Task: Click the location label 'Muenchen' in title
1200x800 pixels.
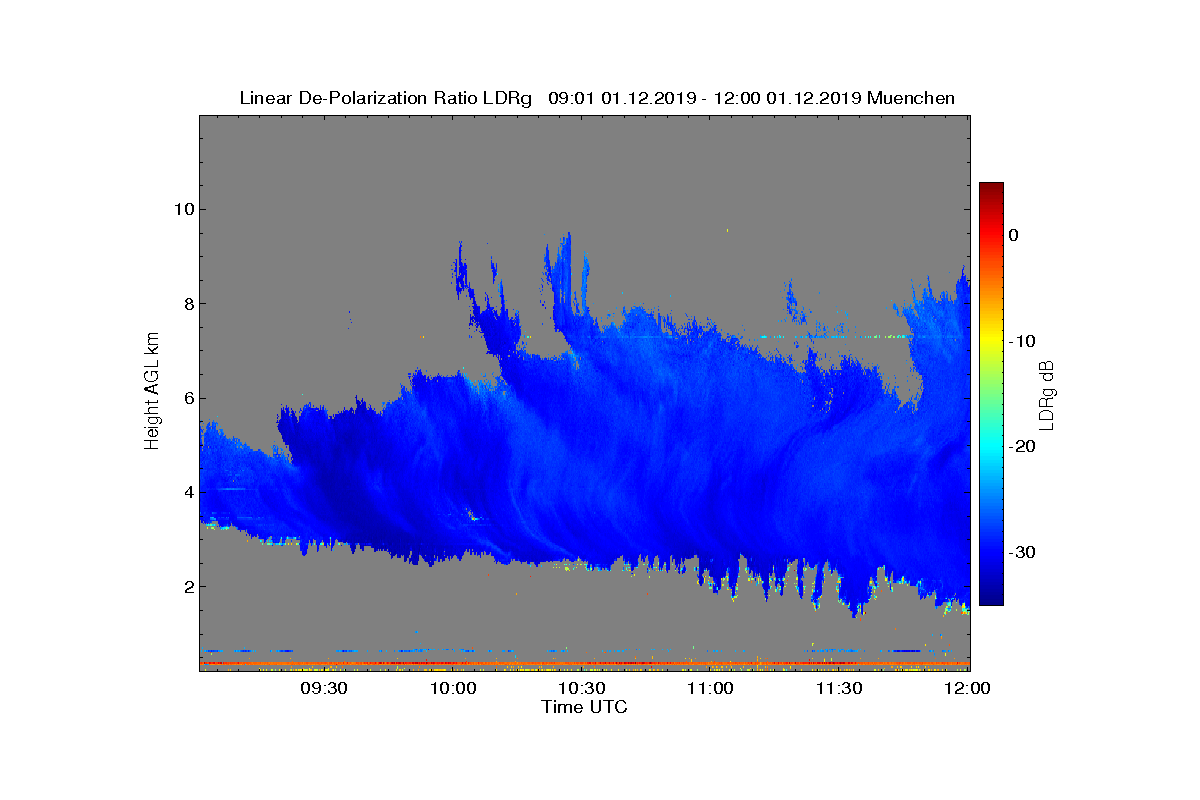Action: (911, 98)
